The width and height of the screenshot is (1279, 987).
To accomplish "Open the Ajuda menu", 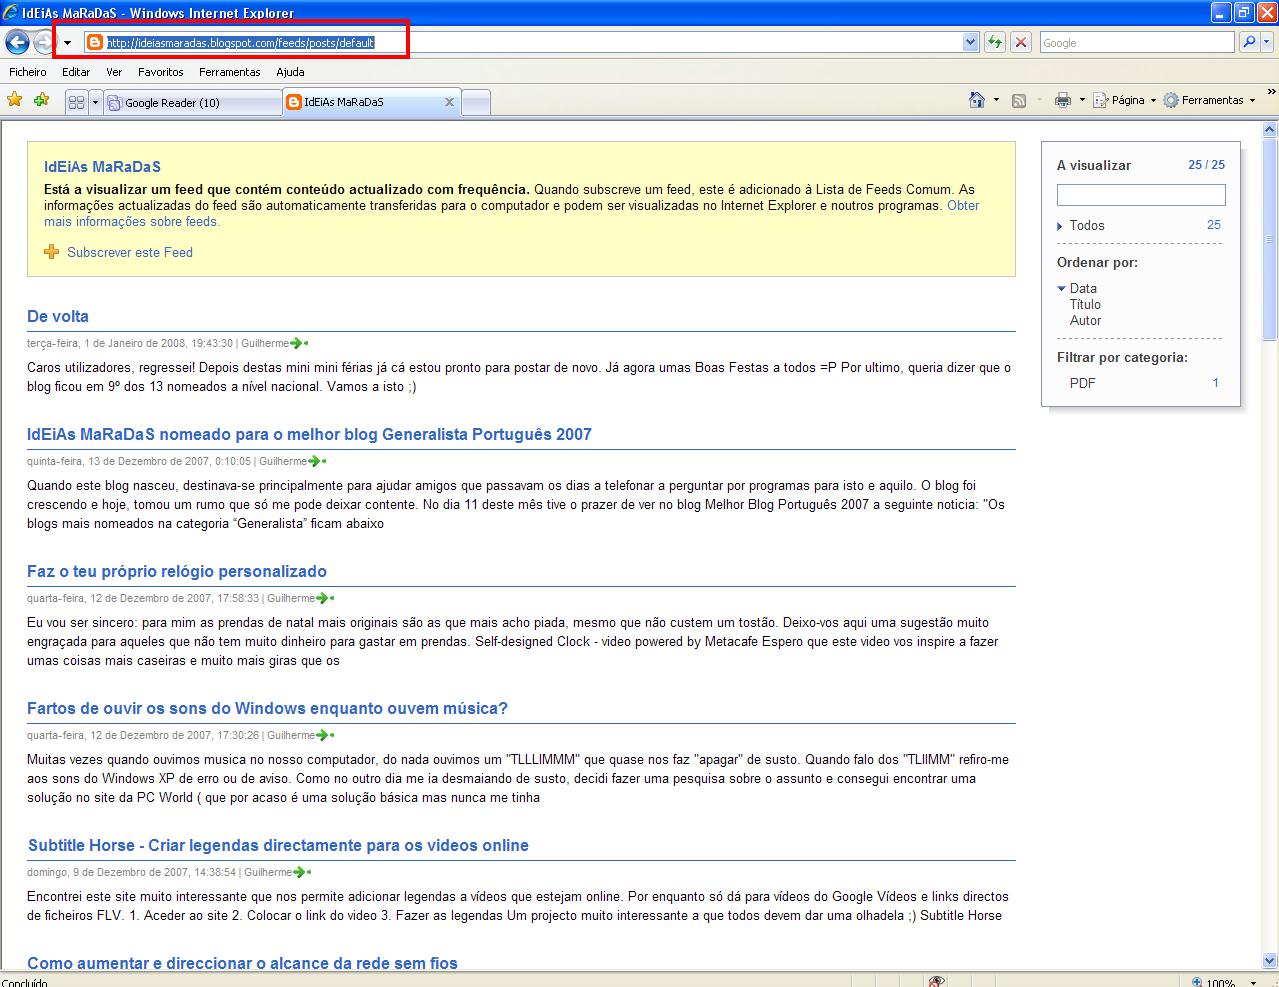I will 290,72.
